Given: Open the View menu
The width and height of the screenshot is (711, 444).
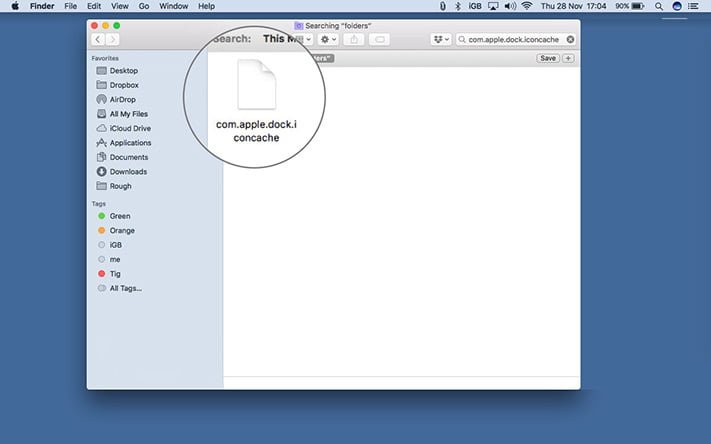Looking at the screenshot, I should [120, 6].
